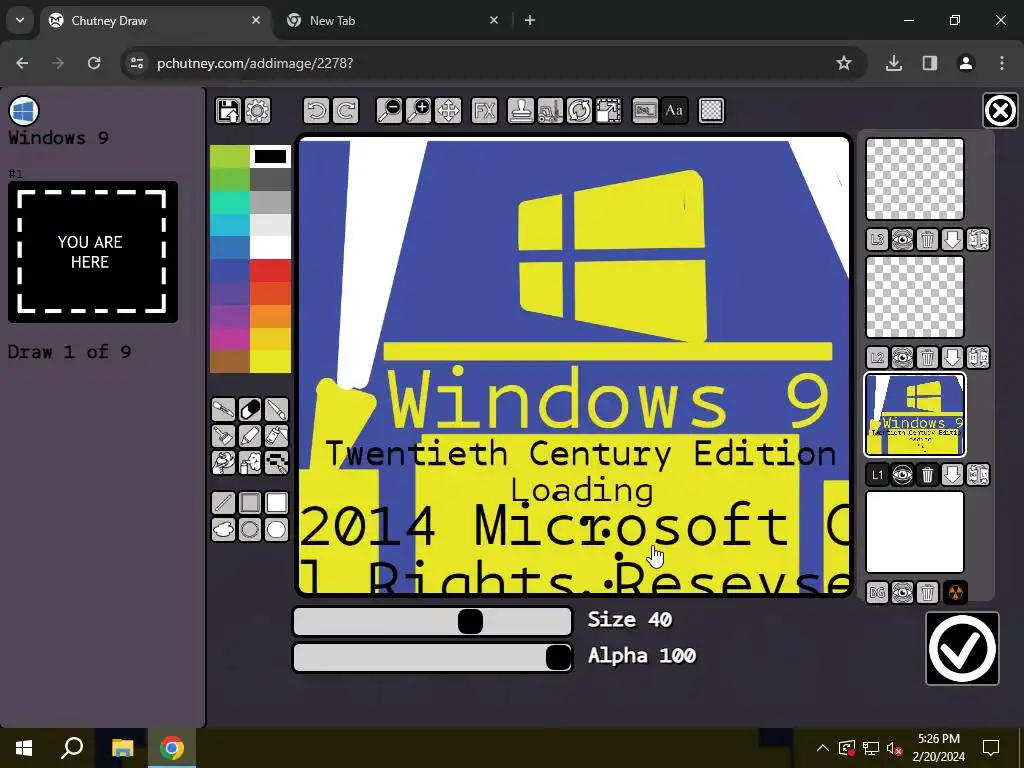1024x768 pixels.
Task: Select the straight line shape tool
Action: tap(223, 503)
